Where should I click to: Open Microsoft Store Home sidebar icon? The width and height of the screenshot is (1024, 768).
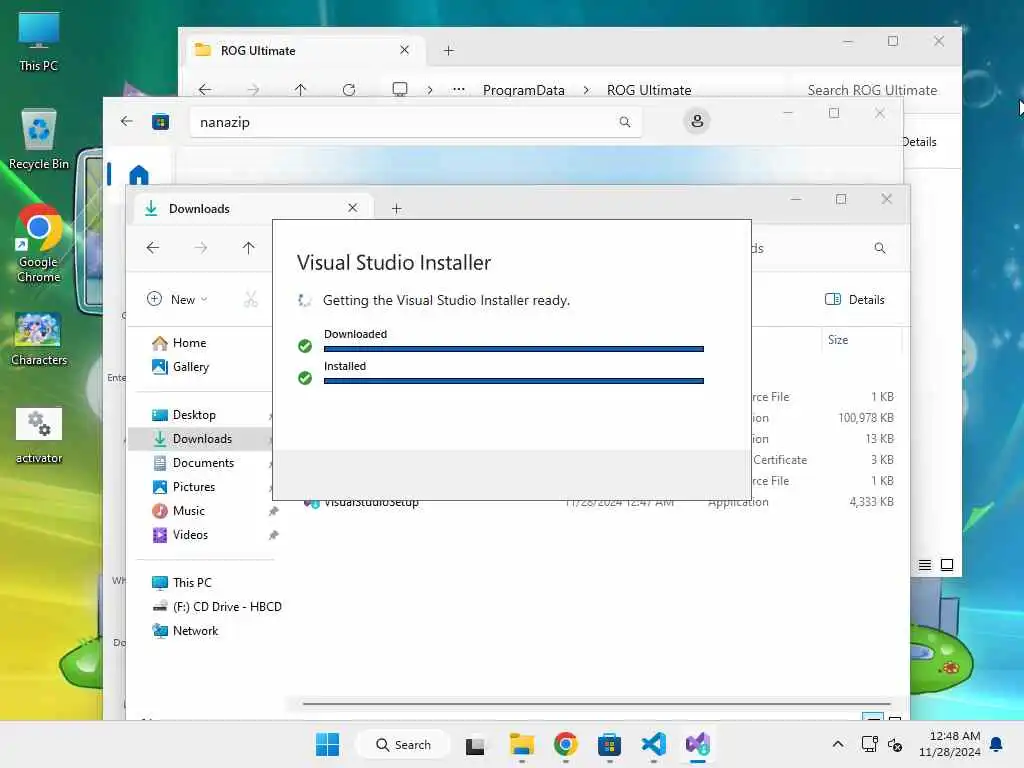click(138, 174)
